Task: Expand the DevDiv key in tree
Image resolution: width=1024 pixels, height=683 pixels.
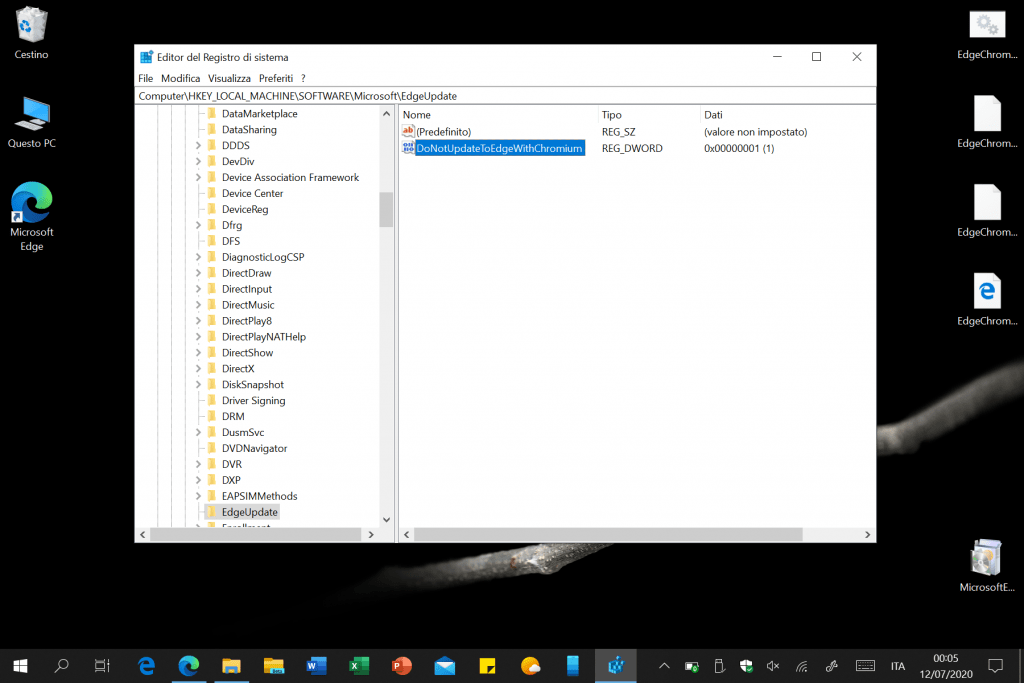Action: coord(198,161)
